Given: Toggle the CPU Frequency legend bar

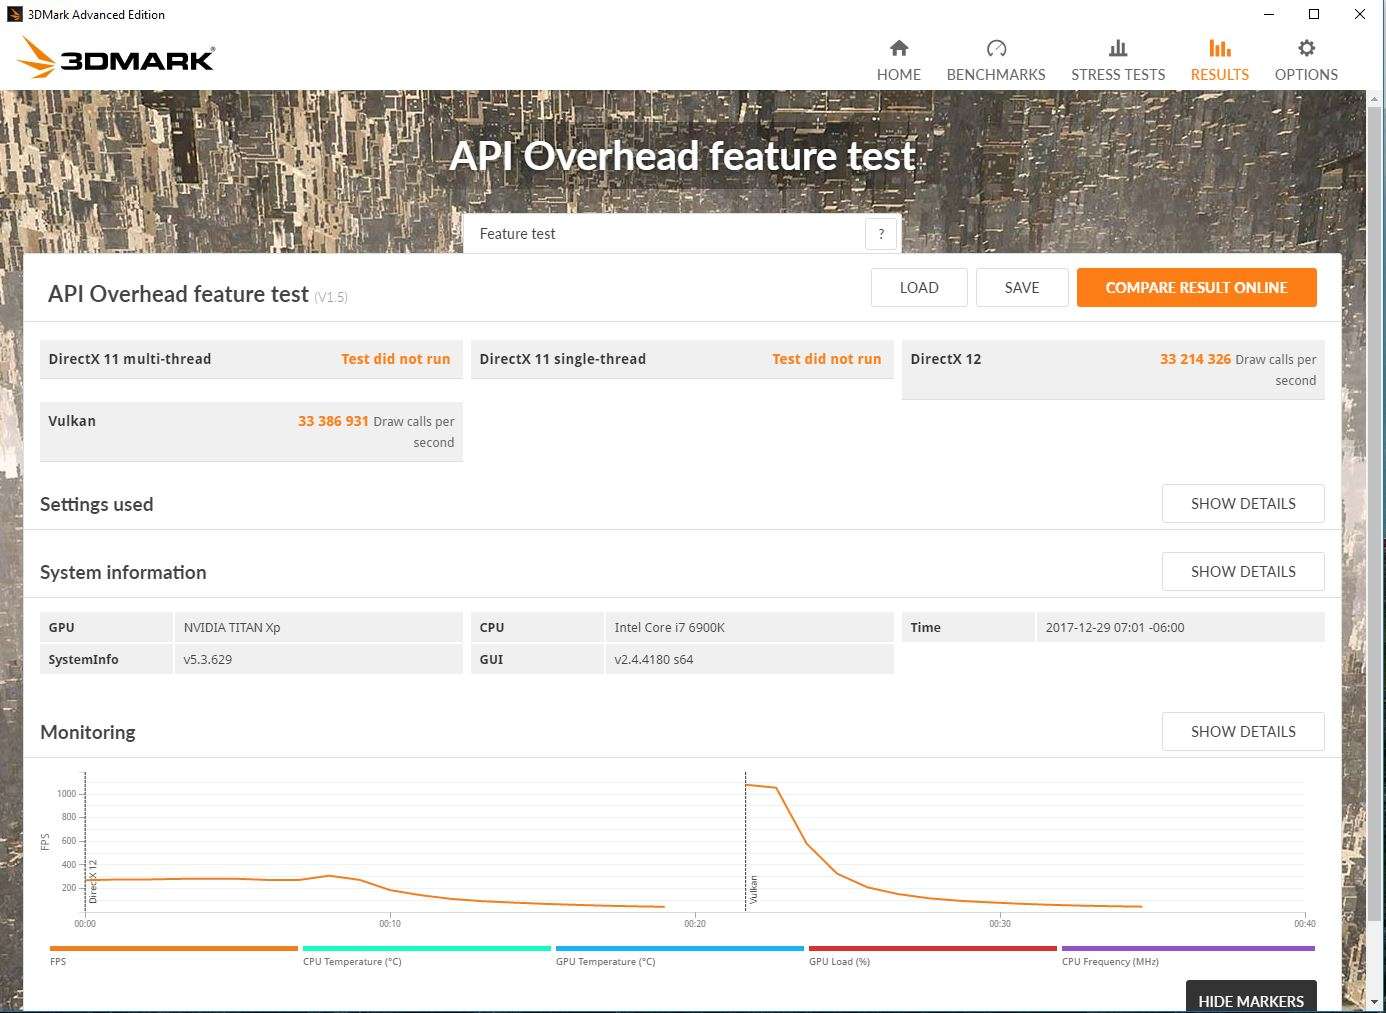Looking at the screenshot, I should pos(1188,948).
